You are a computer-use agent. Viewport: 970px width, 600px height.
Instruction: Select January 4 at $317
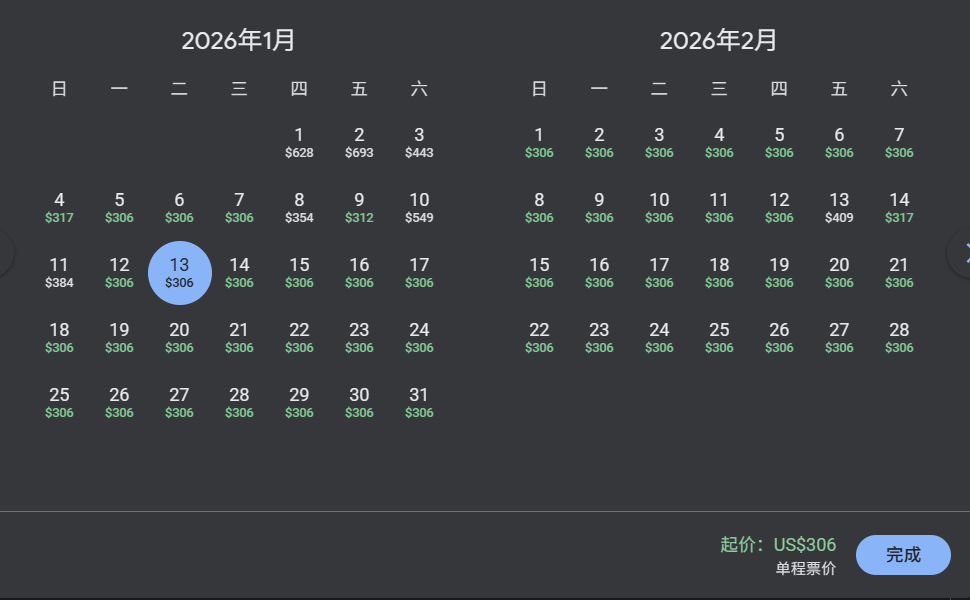tap(59, 207)
